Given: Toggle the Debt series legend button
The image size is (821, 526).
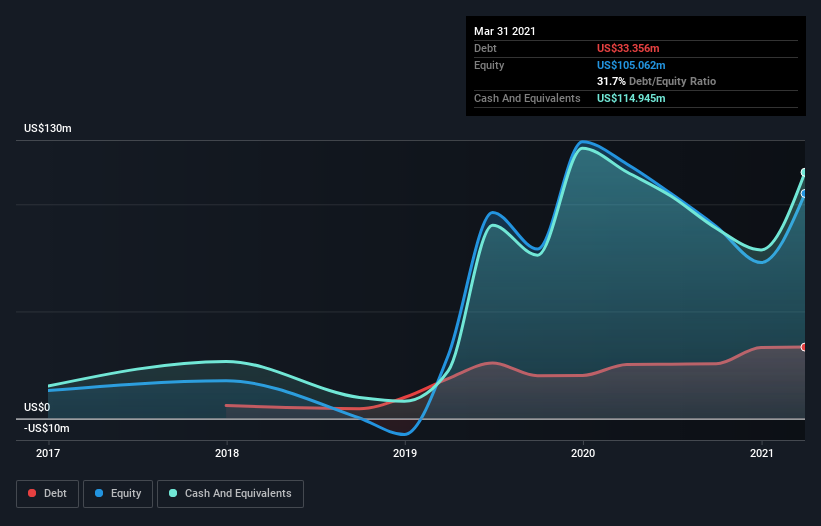Looking at the screenshot, I should coord(47,494).
